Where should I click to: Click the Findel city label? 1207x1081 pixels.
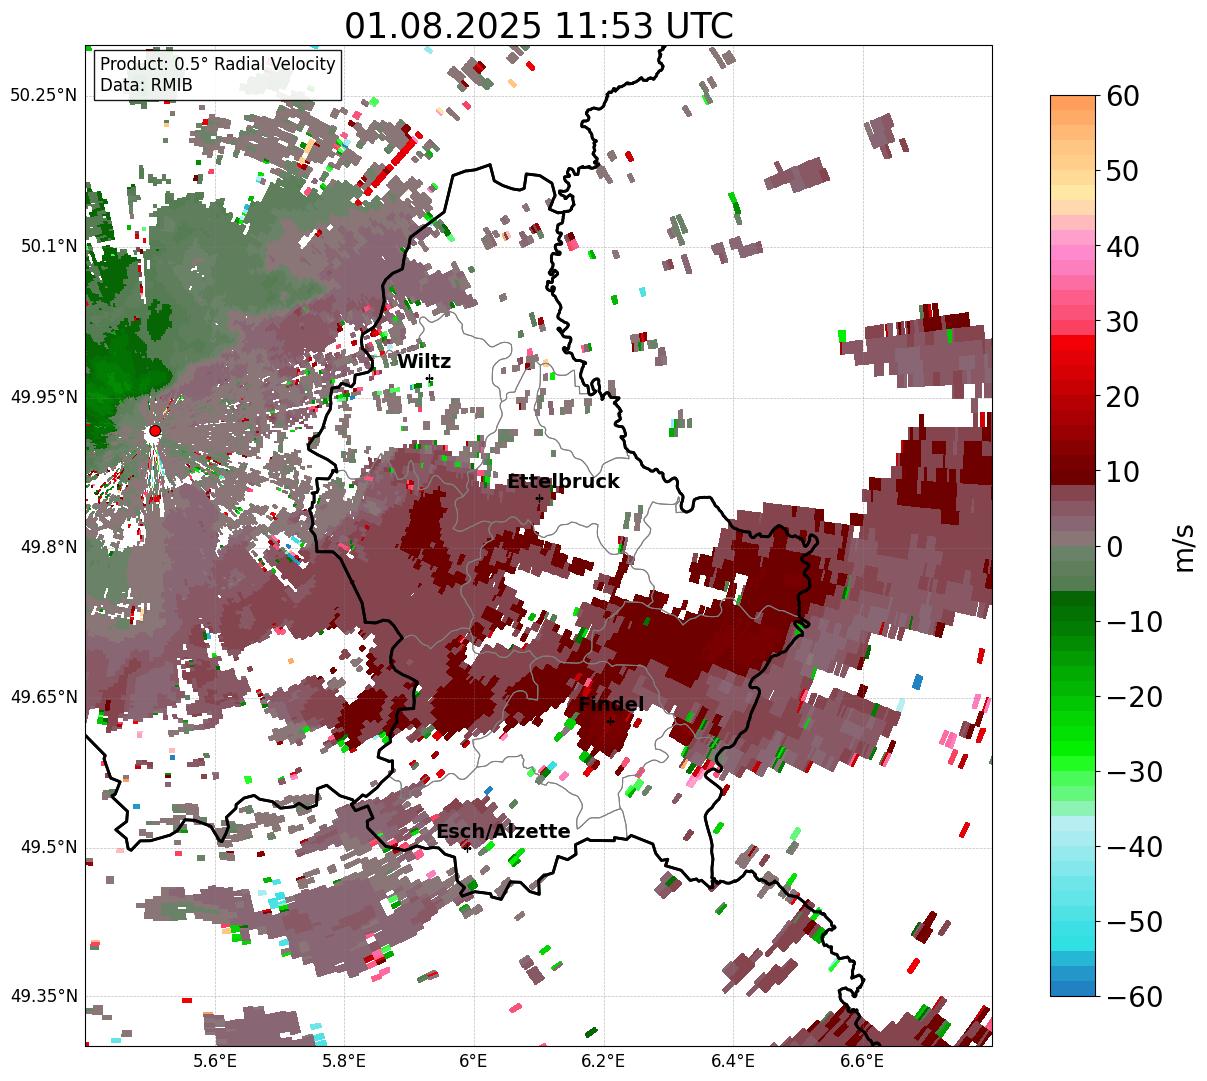point(611,705)
